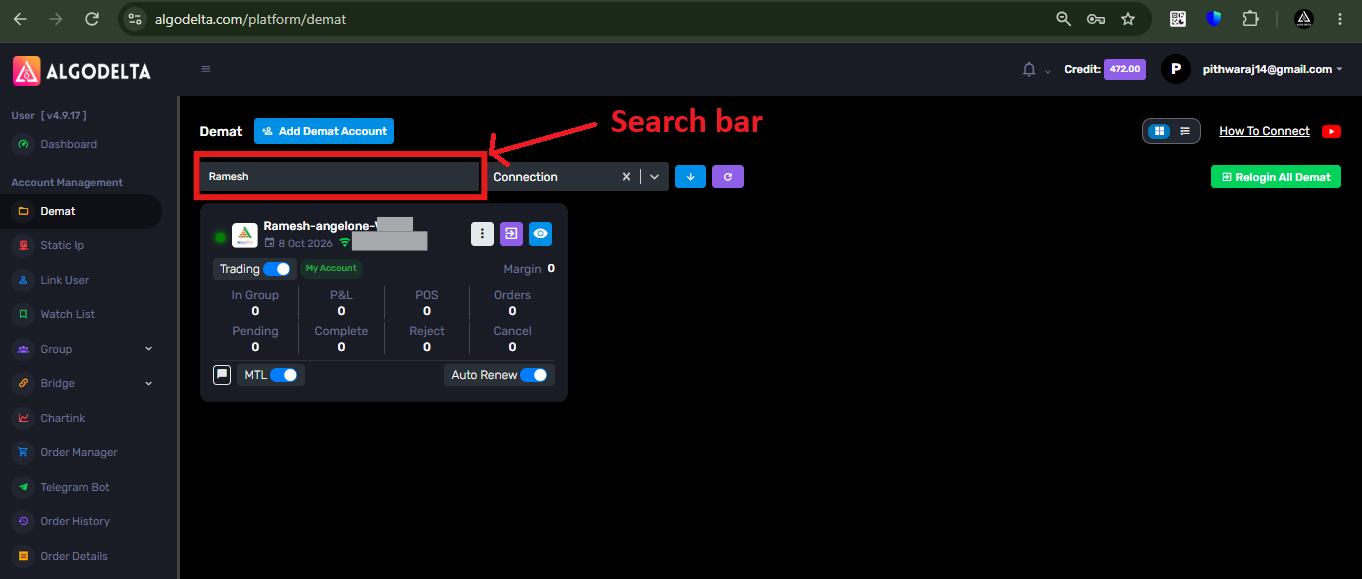Click the purple login icon on account card

pyautogui.click(x=511, y=233)
